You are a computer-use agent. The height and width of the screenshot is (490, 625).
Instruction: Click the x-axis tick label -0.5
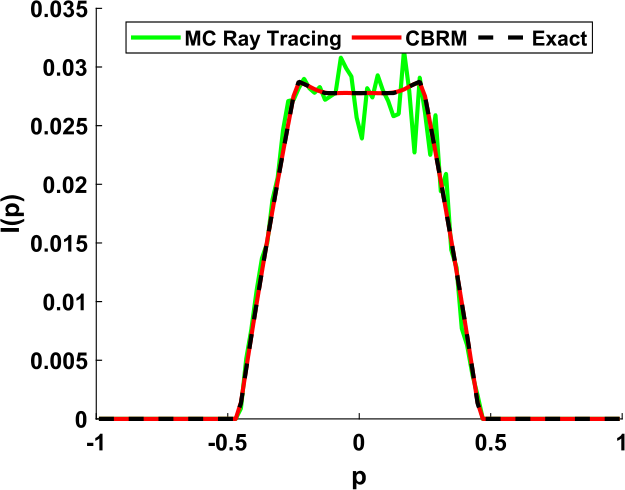tap(228, 443)
